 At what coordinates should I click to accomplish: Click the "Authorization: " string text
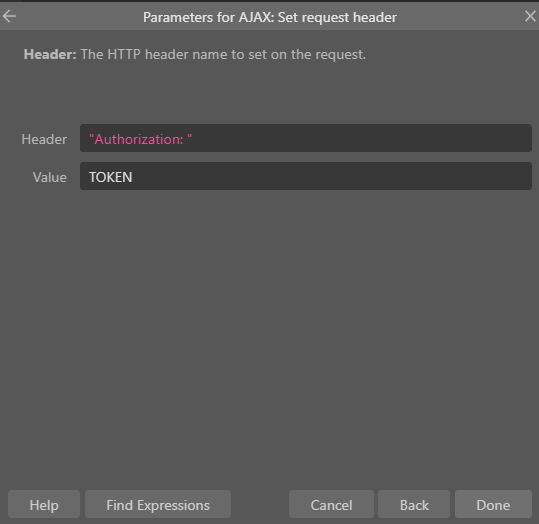pos(141,139)
